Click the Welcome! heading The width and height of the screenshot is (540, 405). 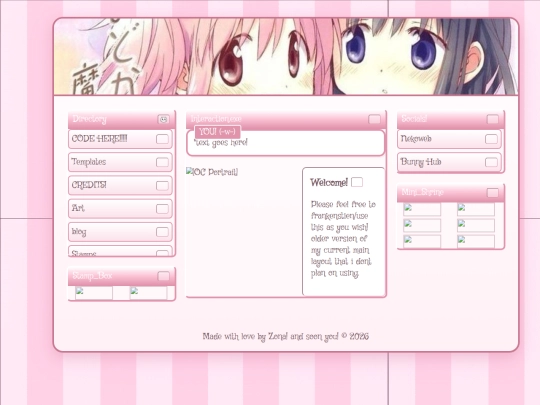click(x=329, y=183)
